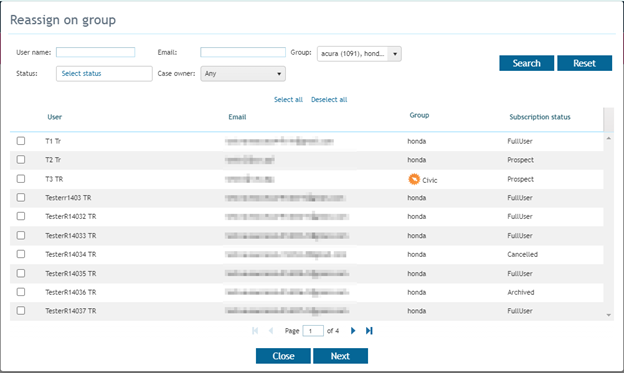
Task: Click the Reset button
Action: tap(585, 63)
